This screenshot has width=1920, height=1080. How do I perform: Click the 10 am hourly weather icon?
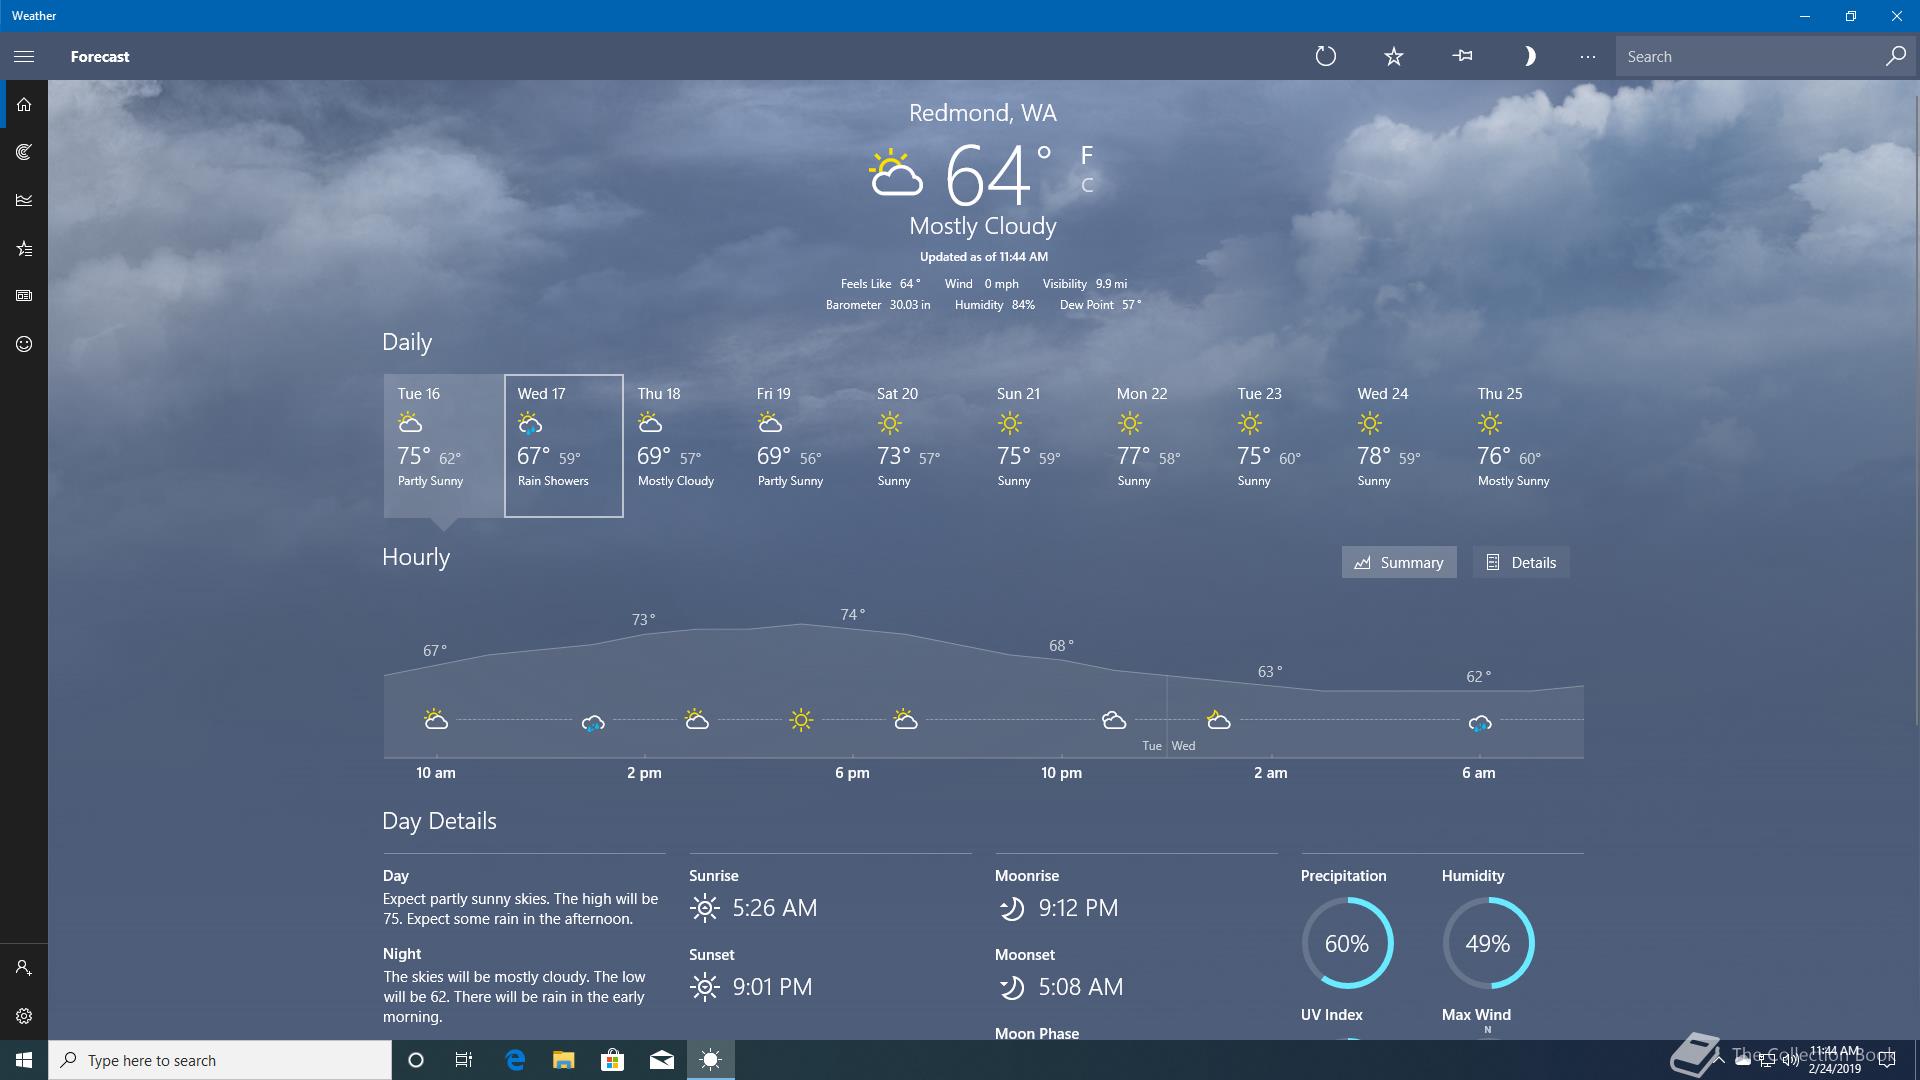(x=435, y=719)
